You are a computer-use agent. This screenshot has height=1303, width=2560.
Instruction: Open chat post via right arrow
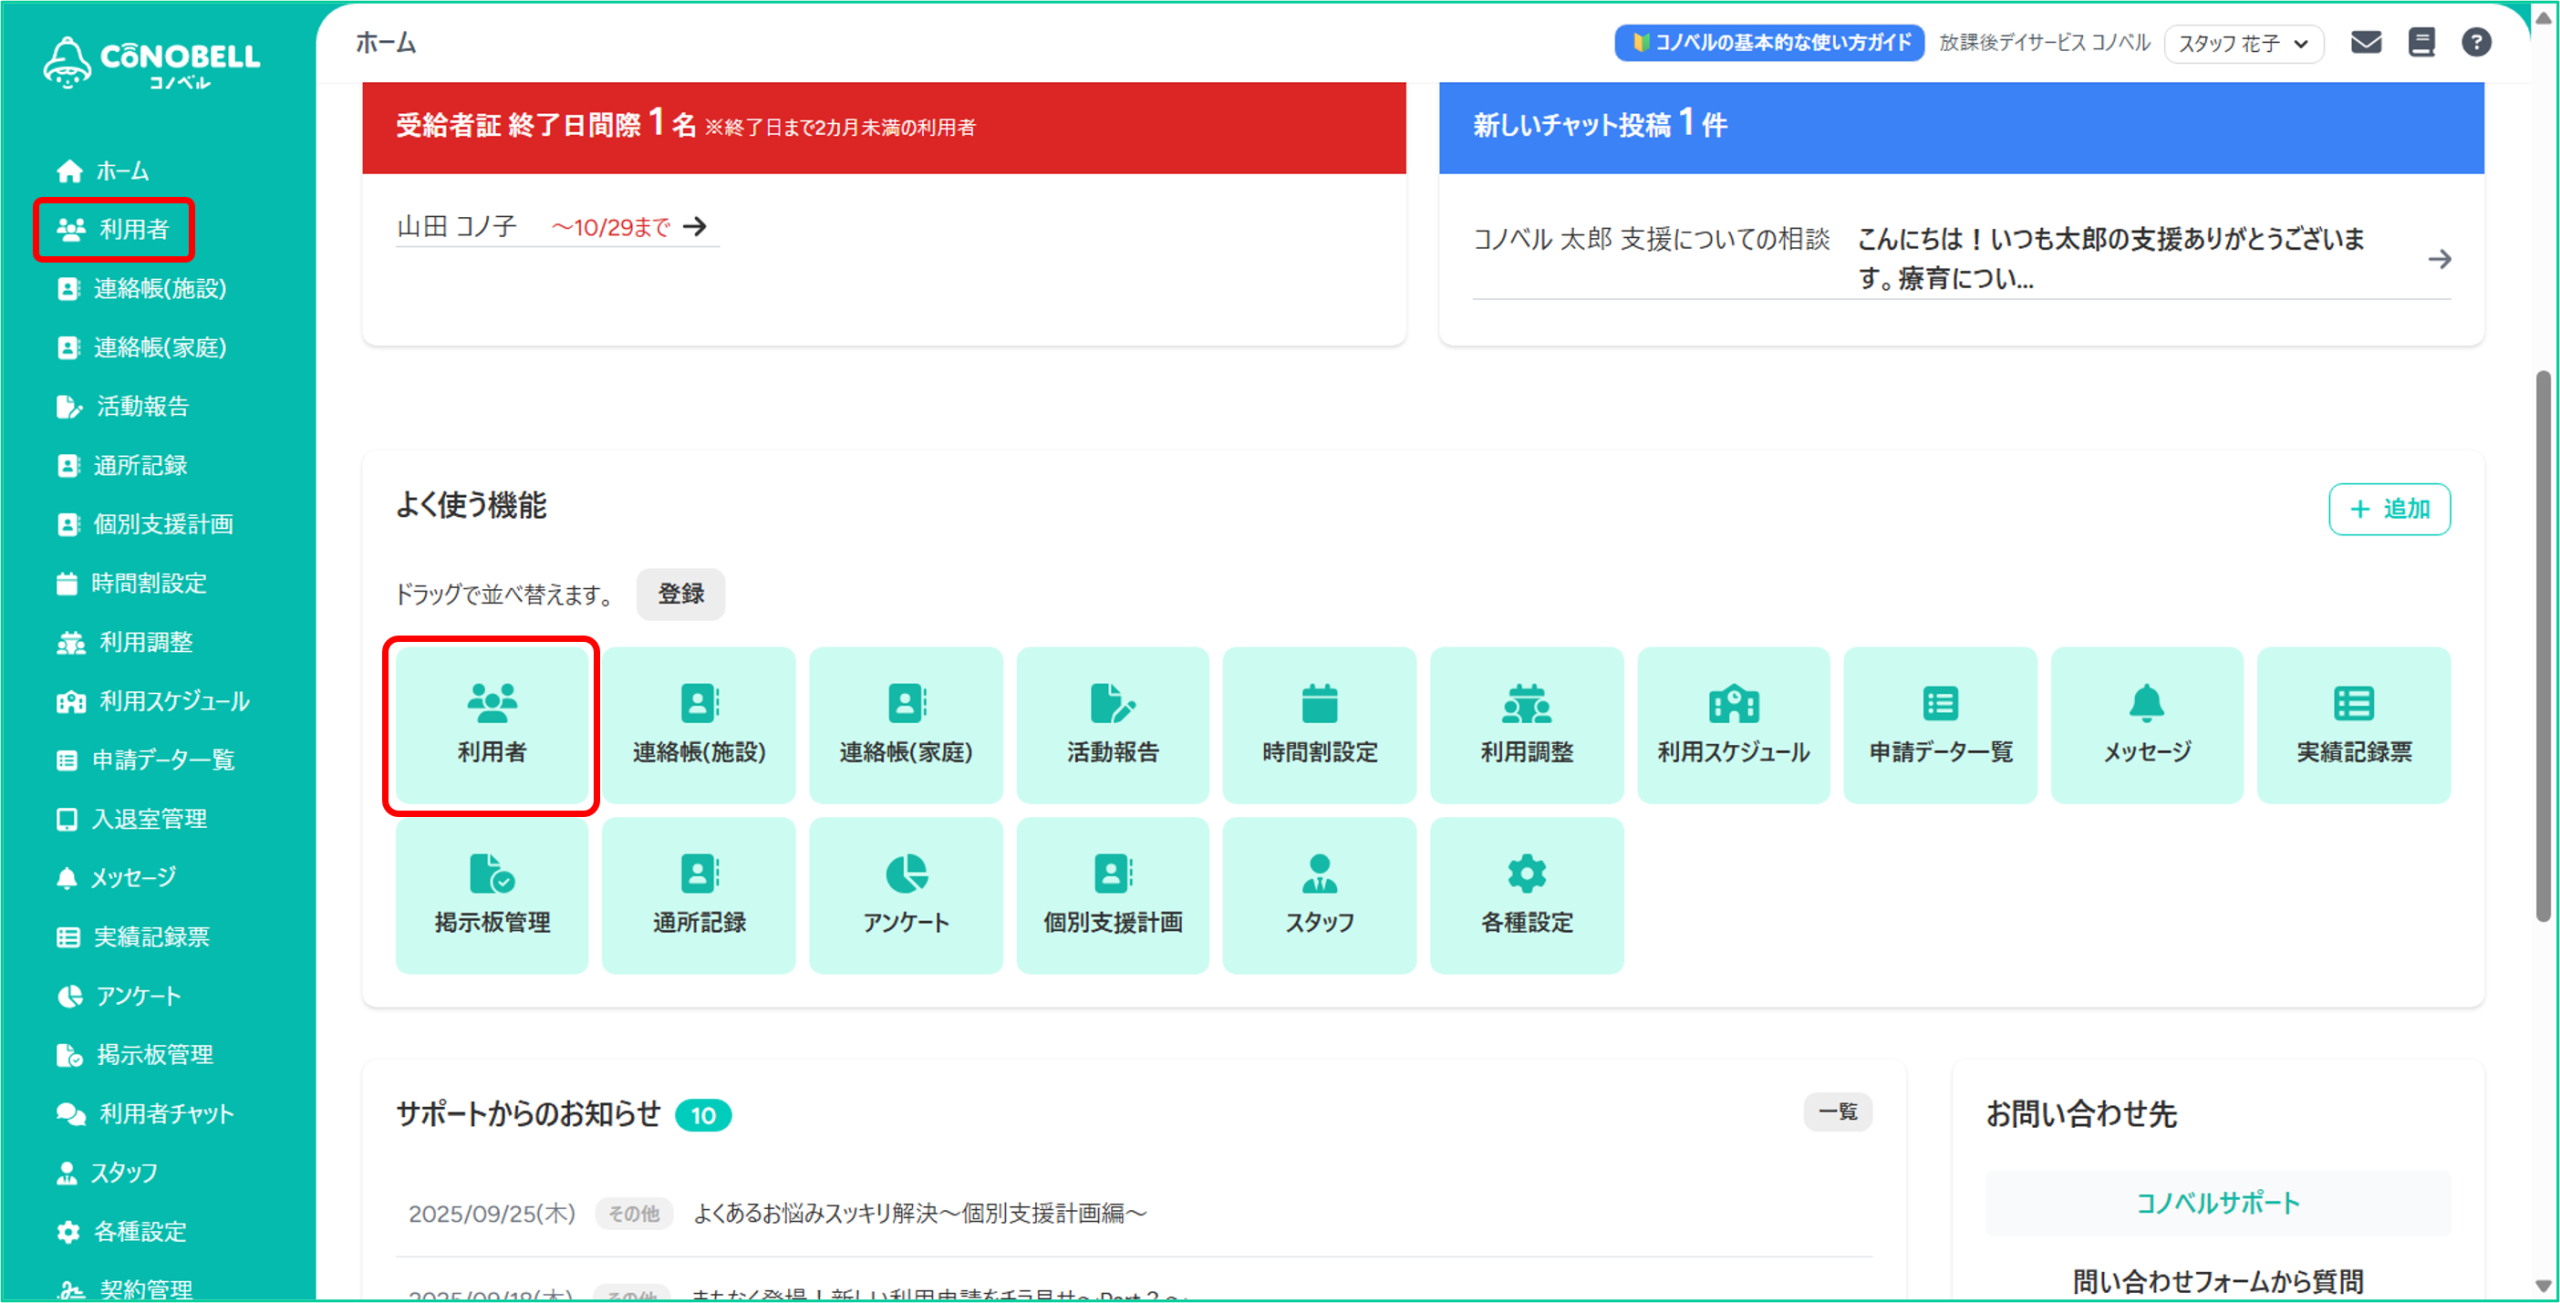coord(2439,259)
